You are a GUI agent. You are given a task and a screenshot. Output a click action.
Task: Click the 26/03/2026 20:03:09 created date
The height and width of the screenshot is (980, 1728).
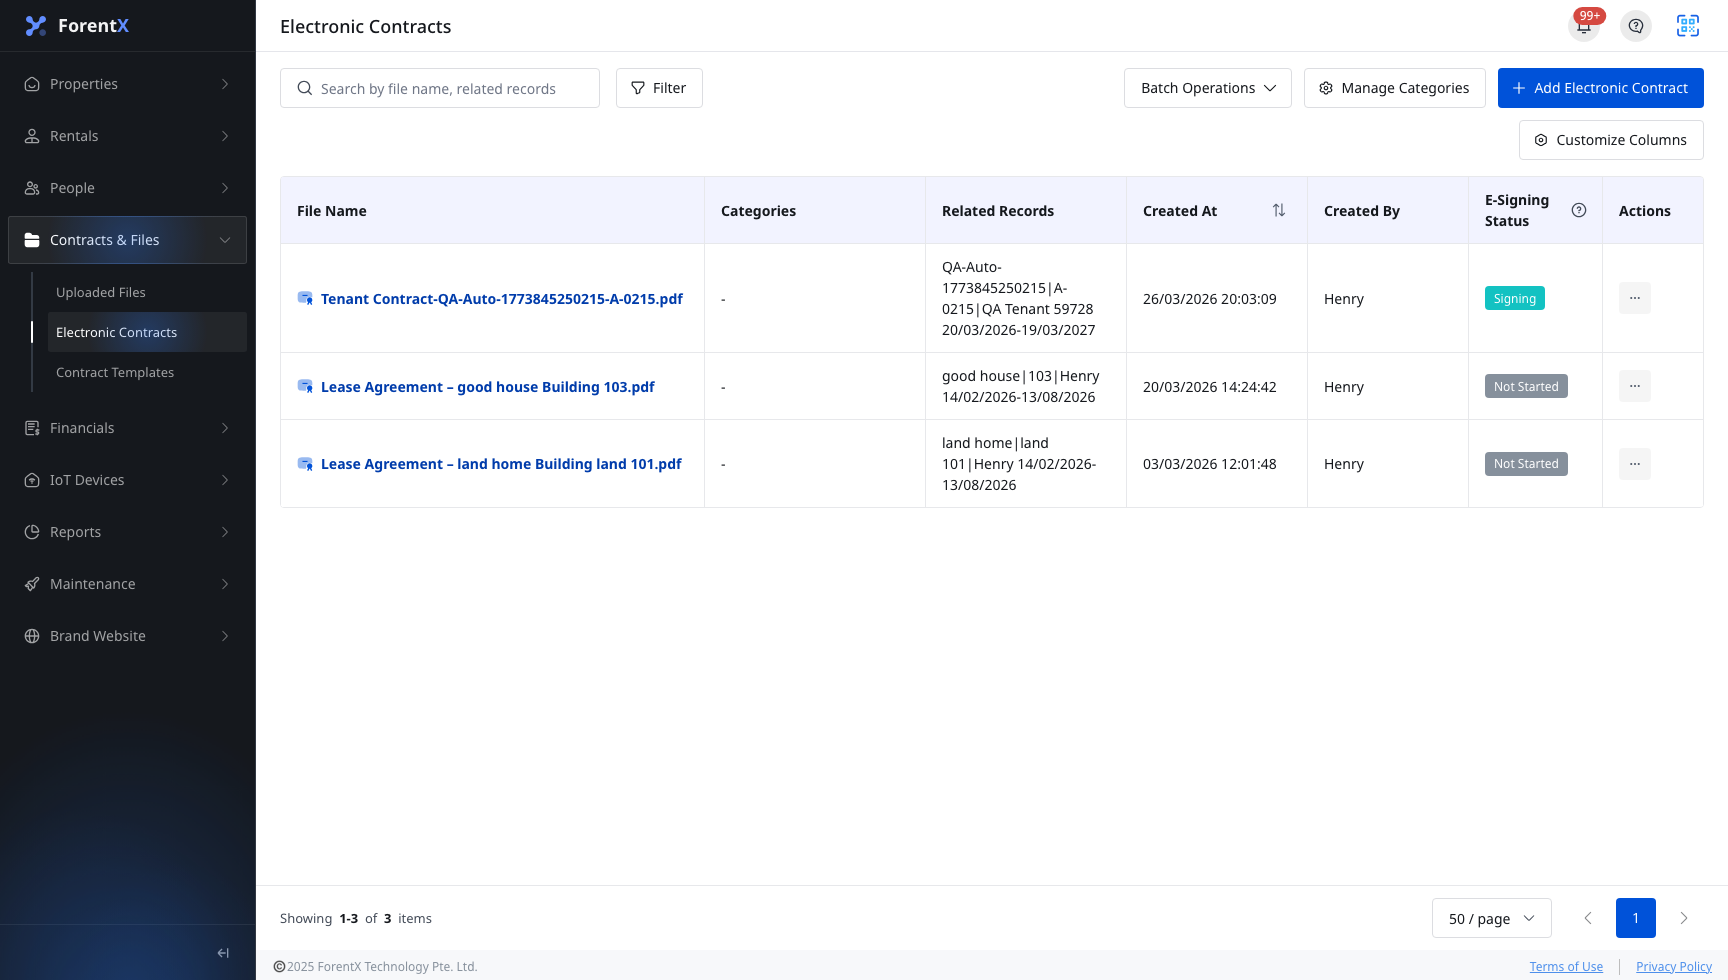click(1210, 298)
